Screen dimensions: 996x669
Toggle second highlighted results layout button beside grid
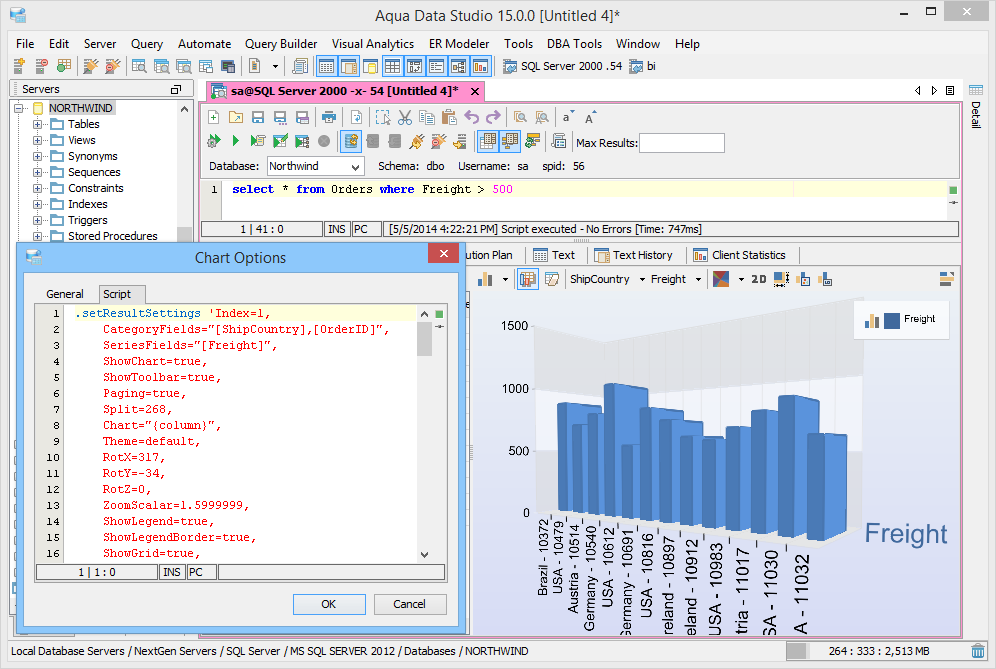click(509, 141)
